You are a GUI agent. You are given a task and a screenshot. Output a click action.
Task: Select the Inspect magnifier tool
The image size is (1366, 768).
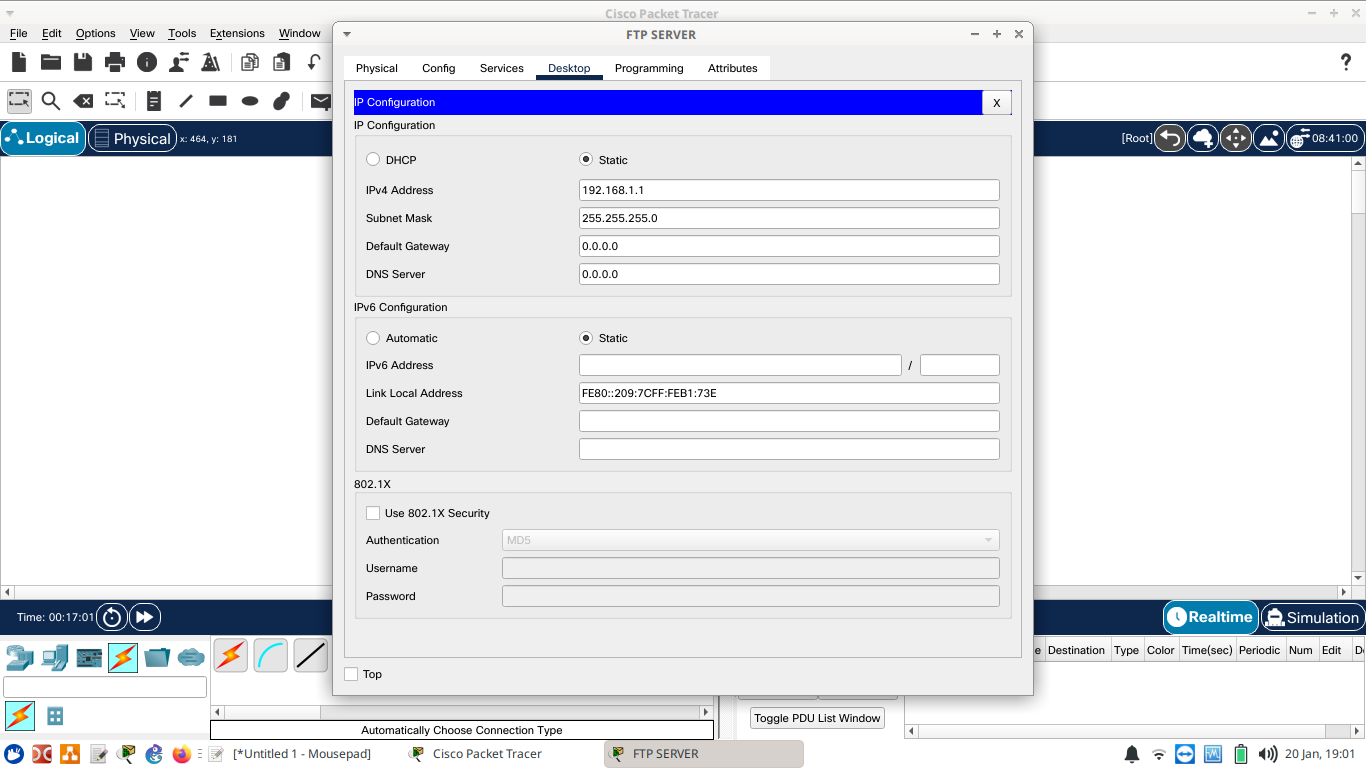pos(51,101)
